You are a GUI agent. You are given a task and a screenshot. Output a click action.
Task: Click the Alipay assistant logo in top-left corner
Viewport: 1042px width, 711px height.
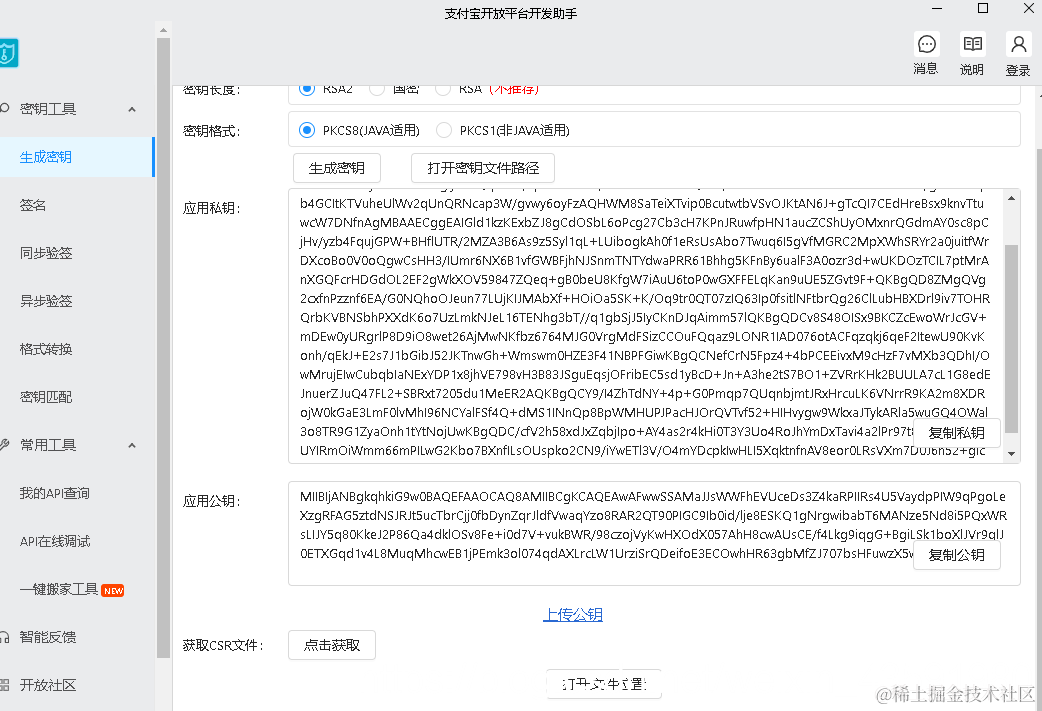10,53
